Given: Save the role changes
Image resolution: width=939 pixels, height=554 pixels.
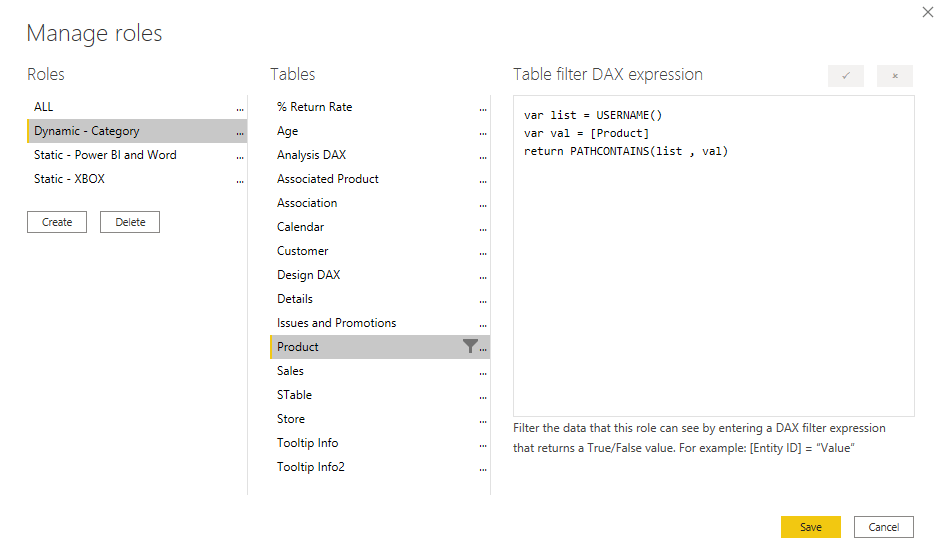Looking at the screenshot, I should [x=811, y=526].
